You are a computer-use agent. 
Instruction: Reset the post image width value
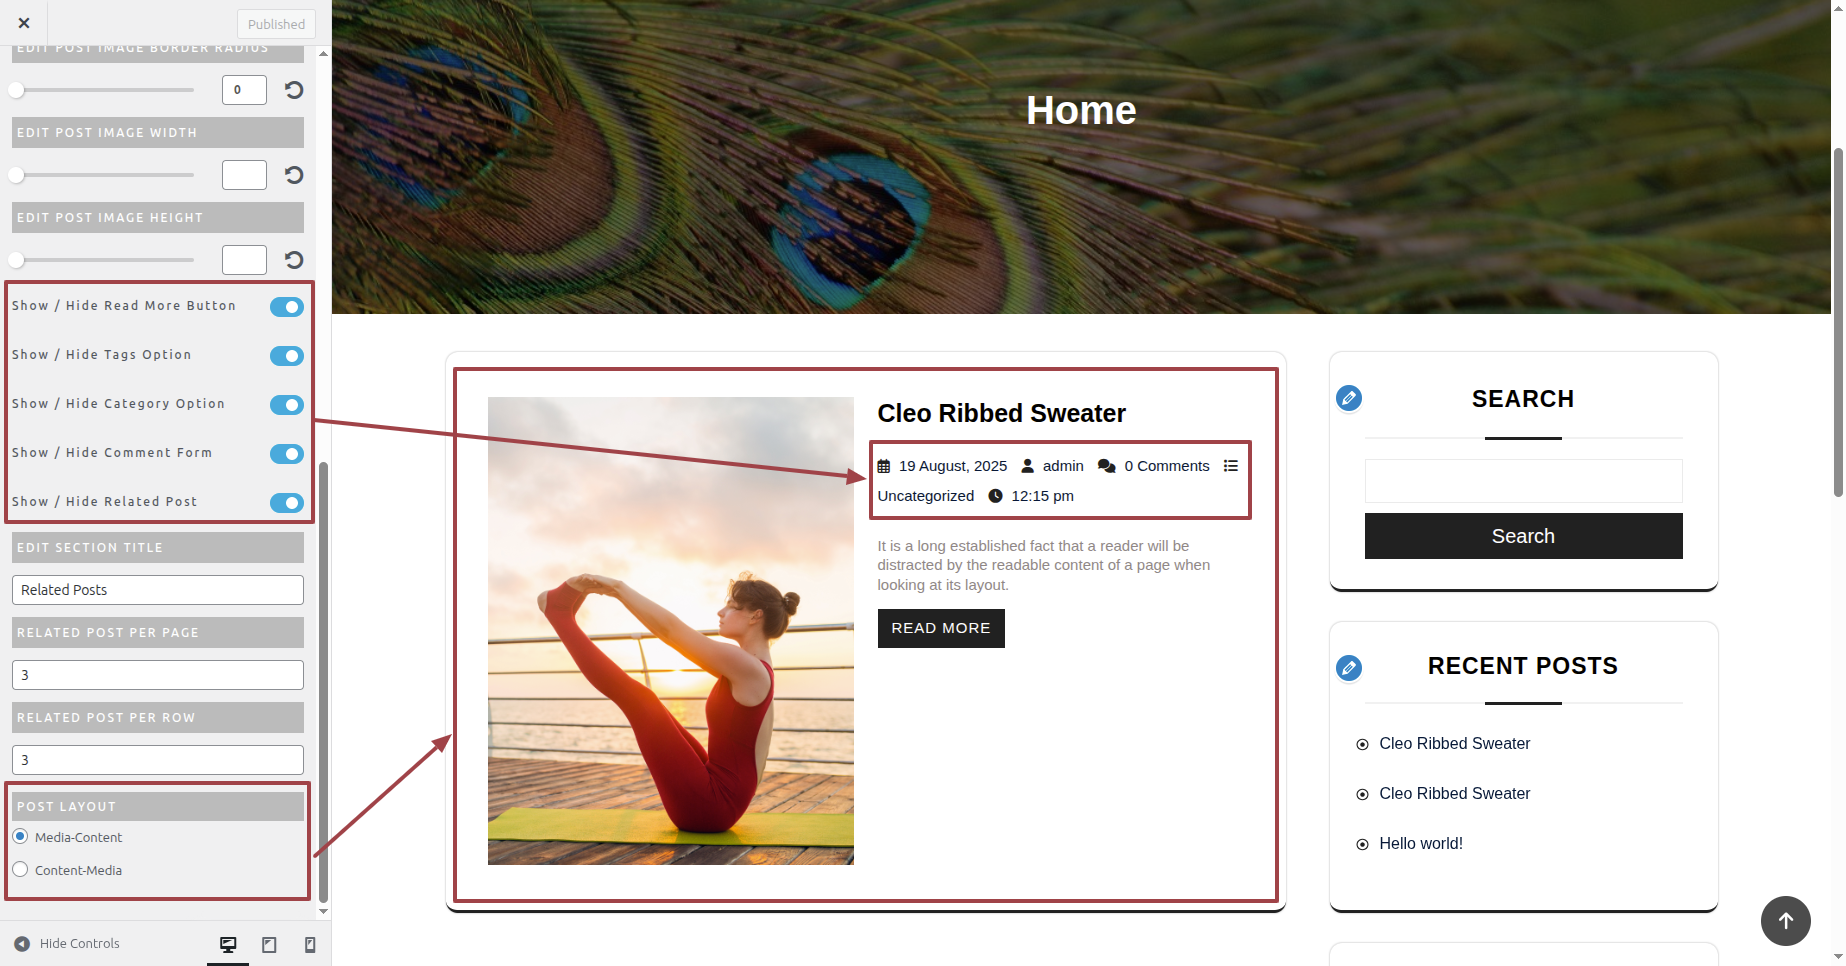(x=294, y=175)
